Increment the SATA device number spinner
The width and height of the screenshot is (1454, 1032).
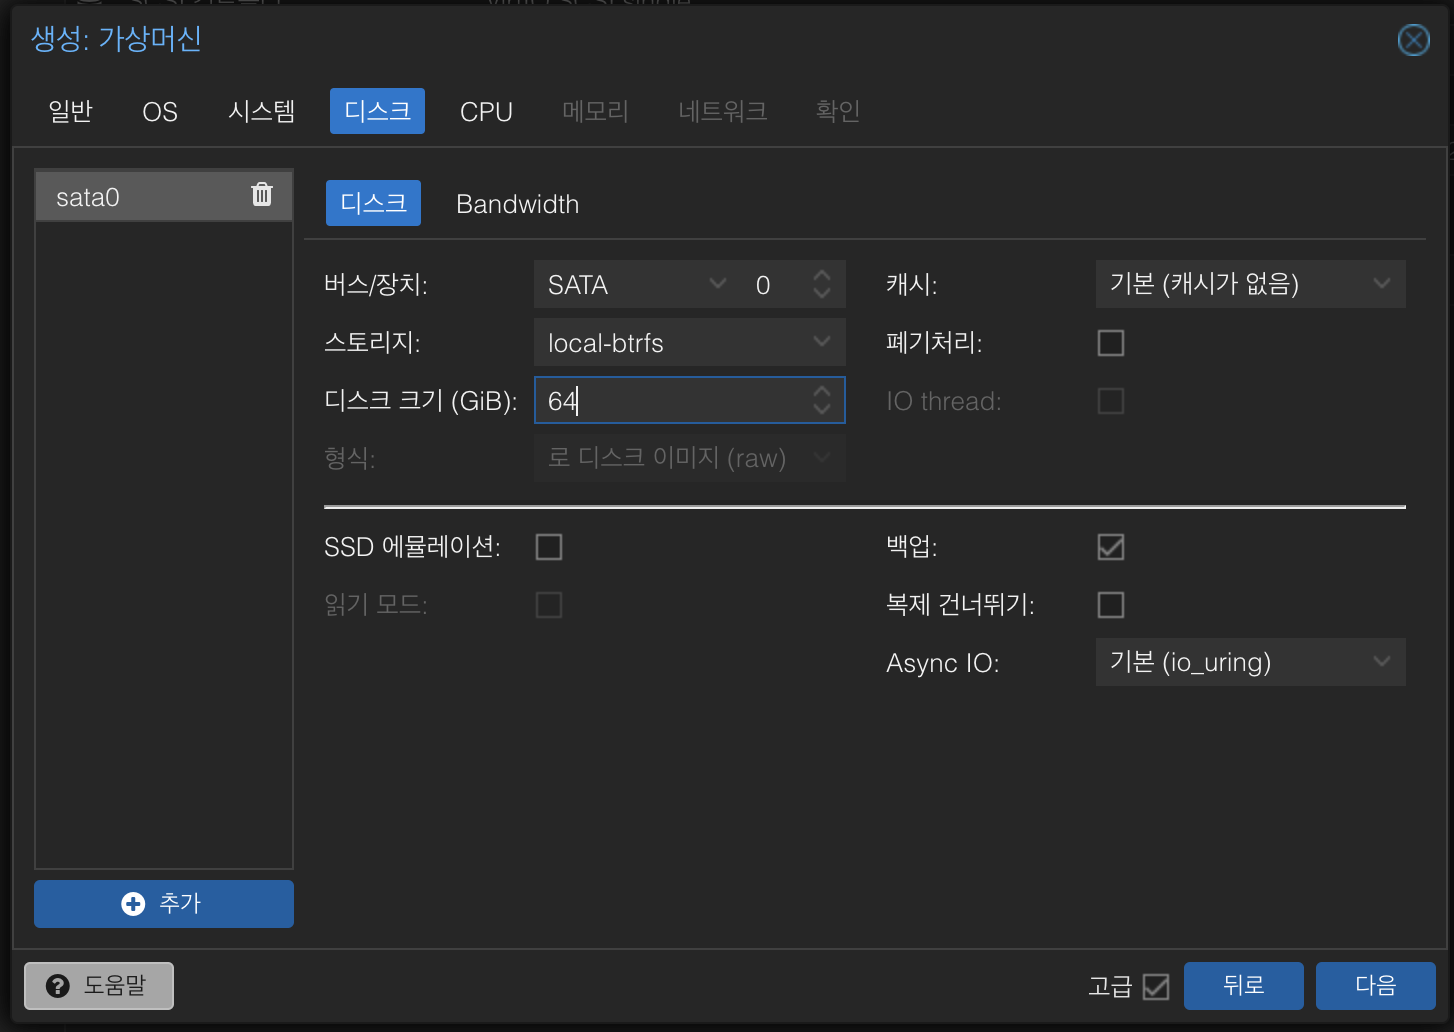pyautogui.click(x=822, y=275)
